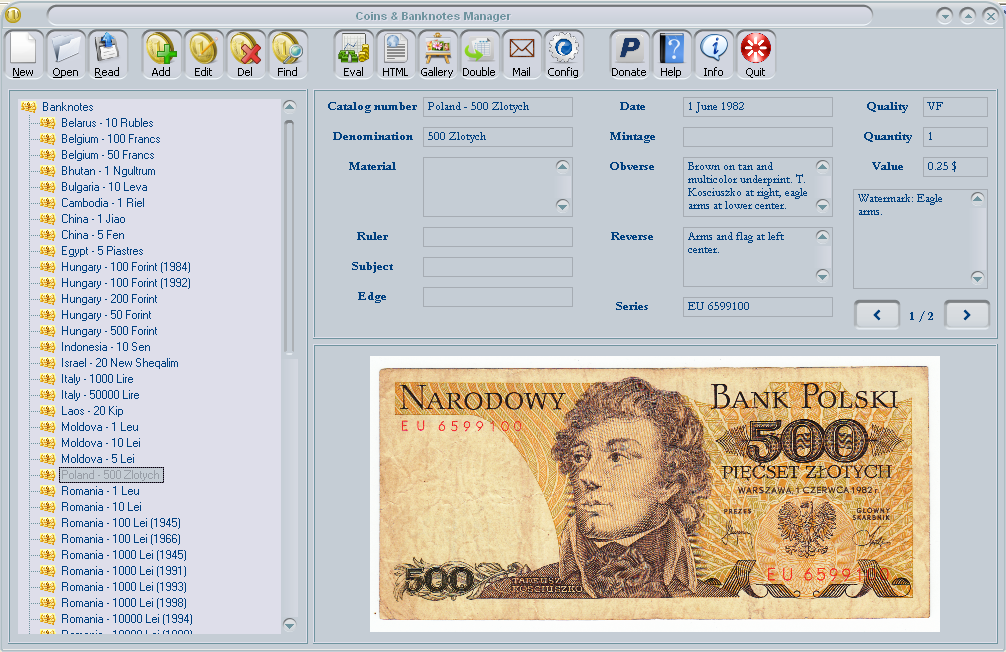This screenshot has width=1006, height=652.
Task: Select Egypt - 5 Piastres entry
Action: click(102, 251)
